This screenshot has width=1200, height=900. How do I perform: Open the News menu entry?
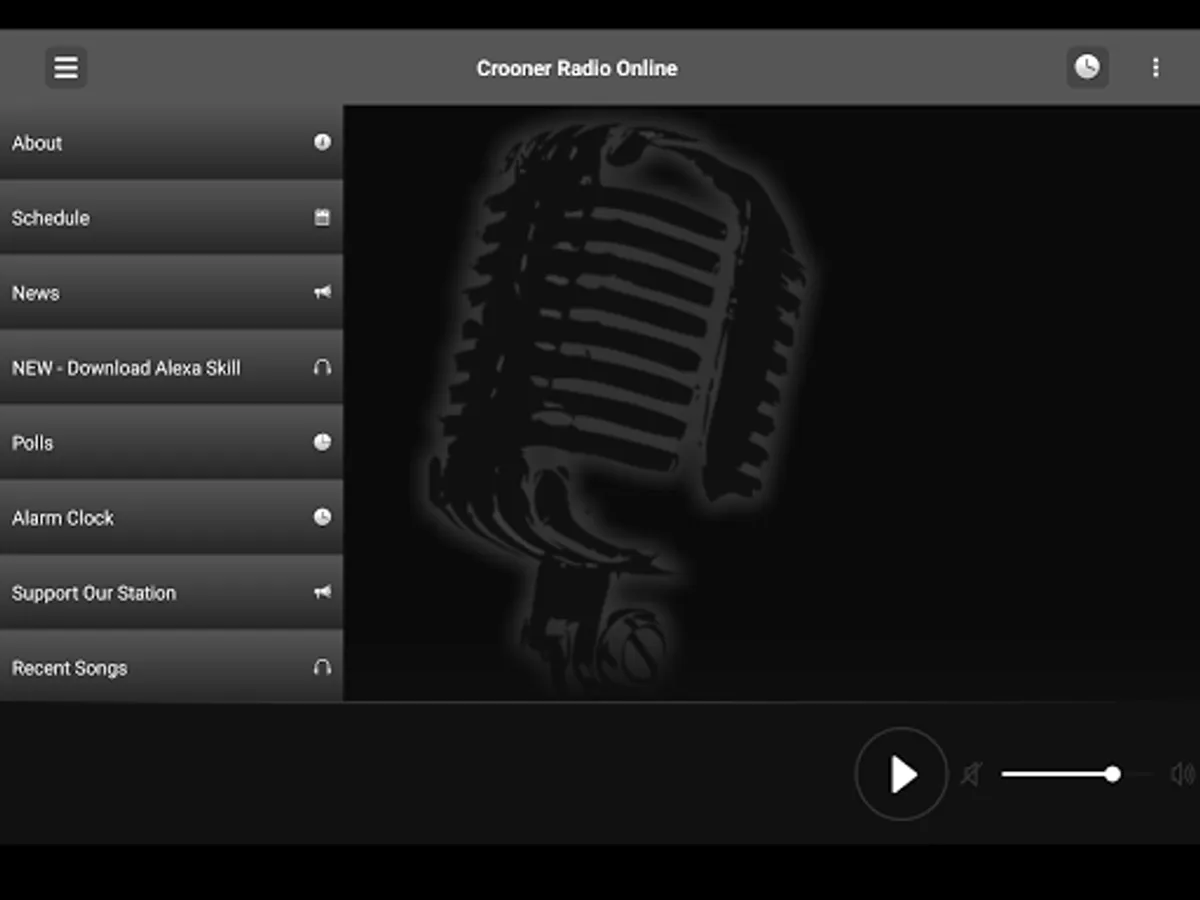171,292
